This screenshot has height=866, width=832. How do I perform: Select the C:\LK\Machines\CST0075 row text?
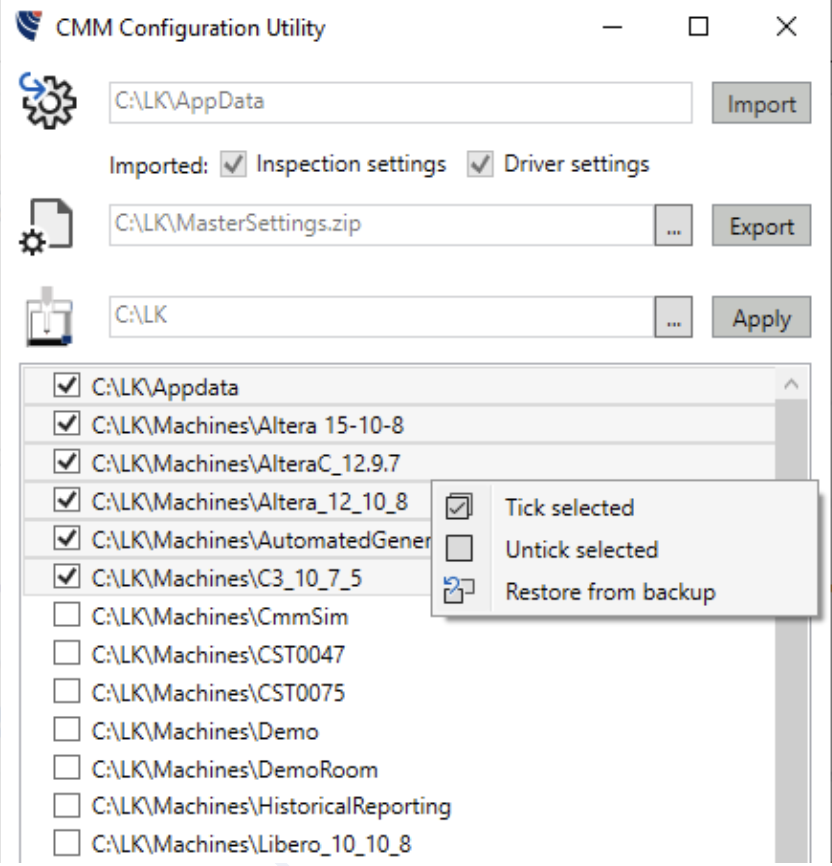pyautogui.click(x=218, y=693)
